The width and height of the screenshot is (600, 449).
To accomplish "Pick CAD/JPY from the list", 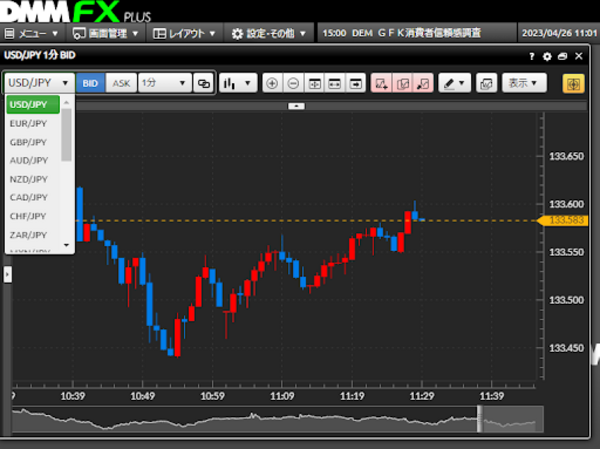I will tap(33, 198).
